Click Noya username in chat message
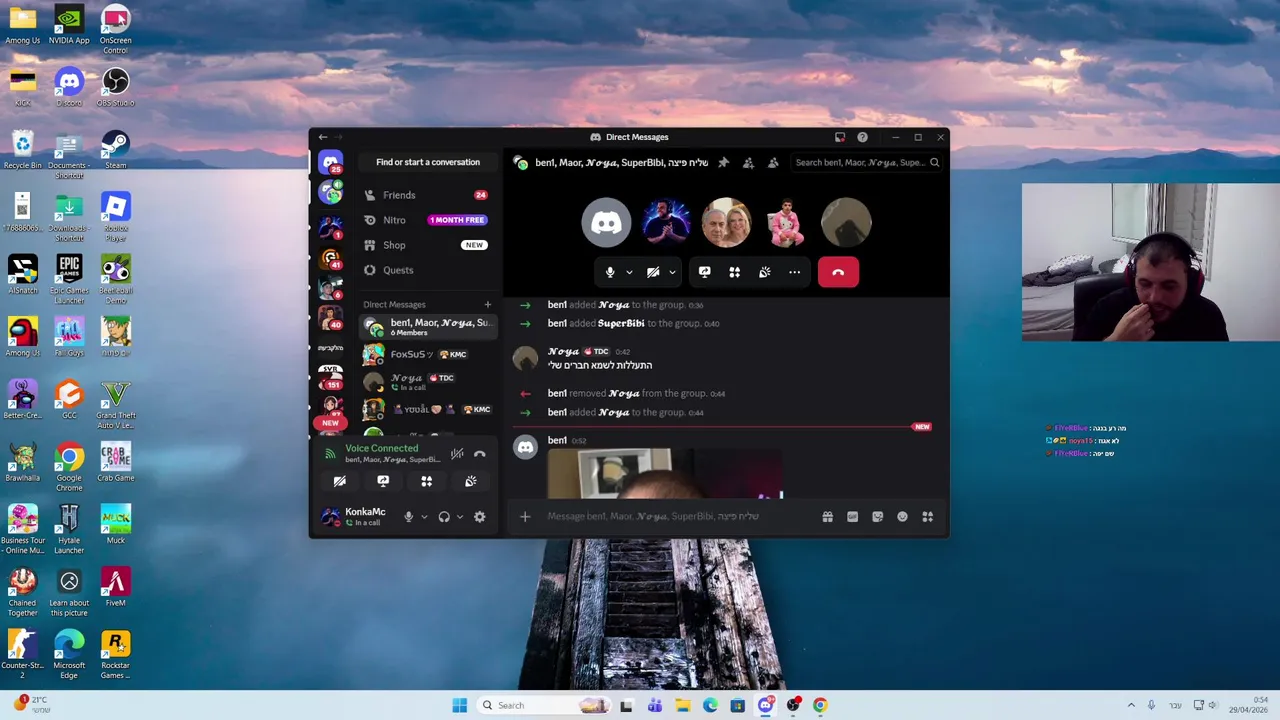The height and width of the screenshot is (720, 1280). pyautogui.click(x=563, y=352)
